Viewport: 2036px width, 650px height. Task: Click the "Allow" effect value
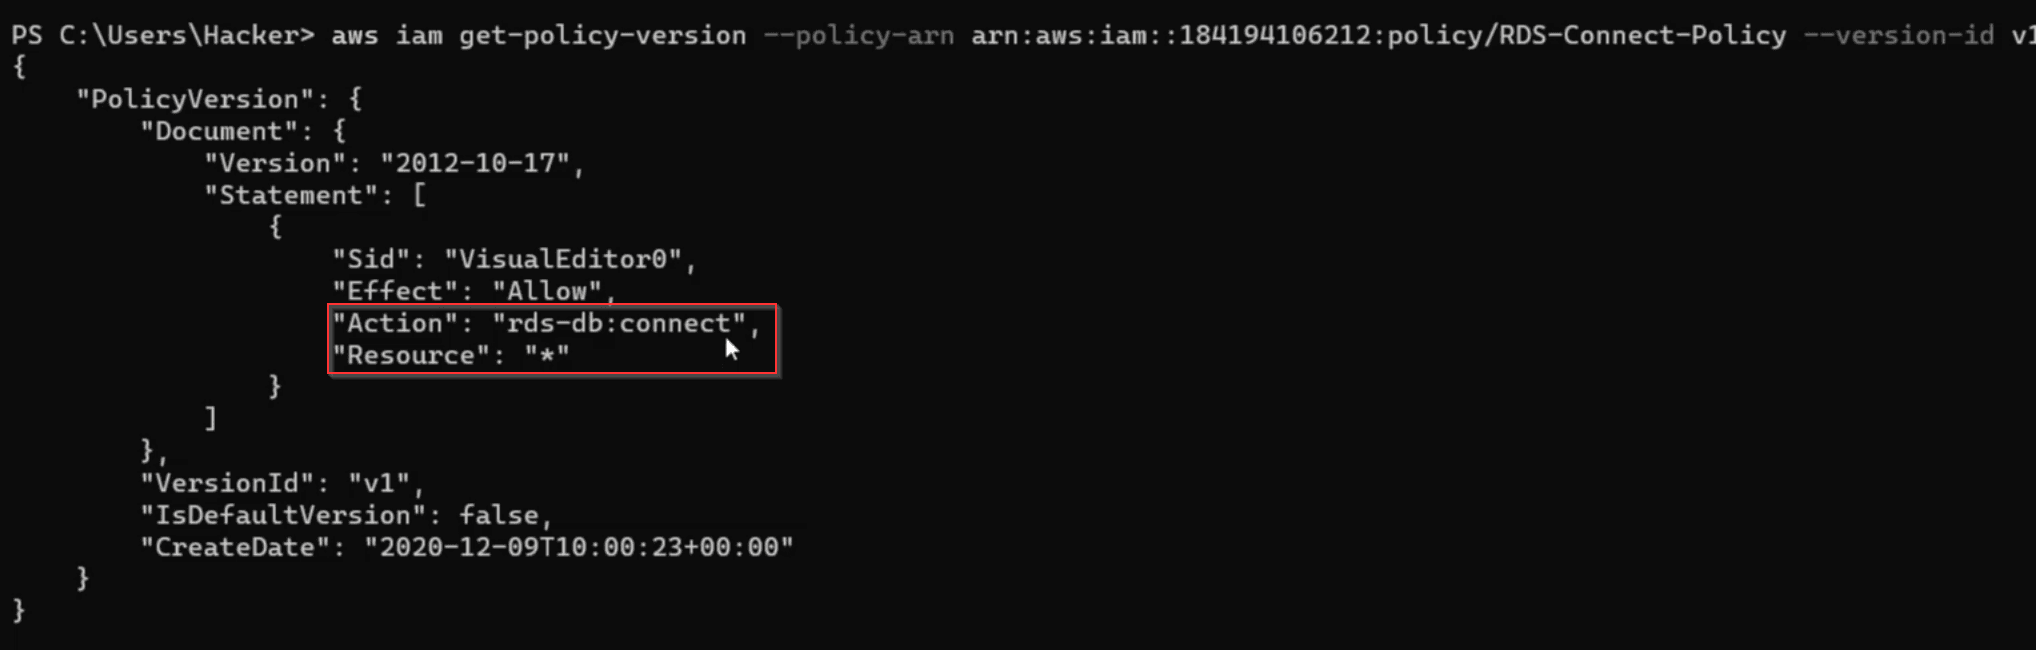click(547, 292)
